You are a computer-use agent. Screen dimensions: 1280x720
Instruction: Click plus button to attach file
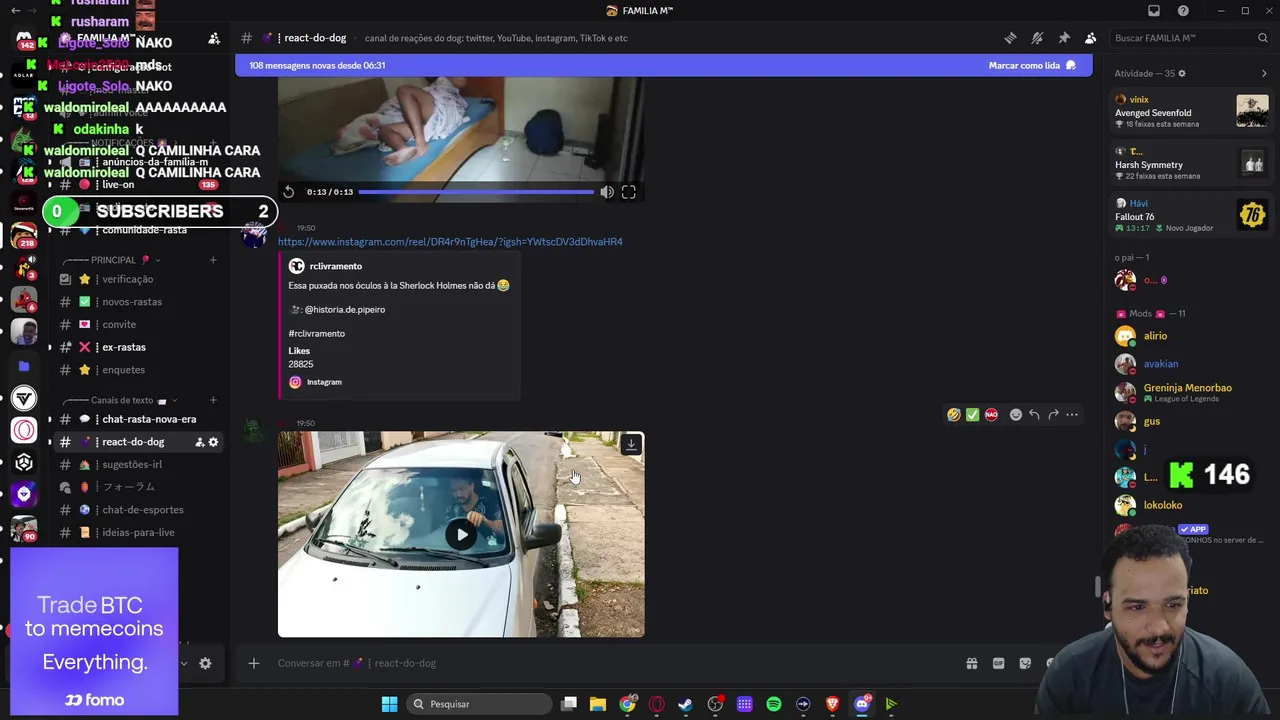(254, 663)
